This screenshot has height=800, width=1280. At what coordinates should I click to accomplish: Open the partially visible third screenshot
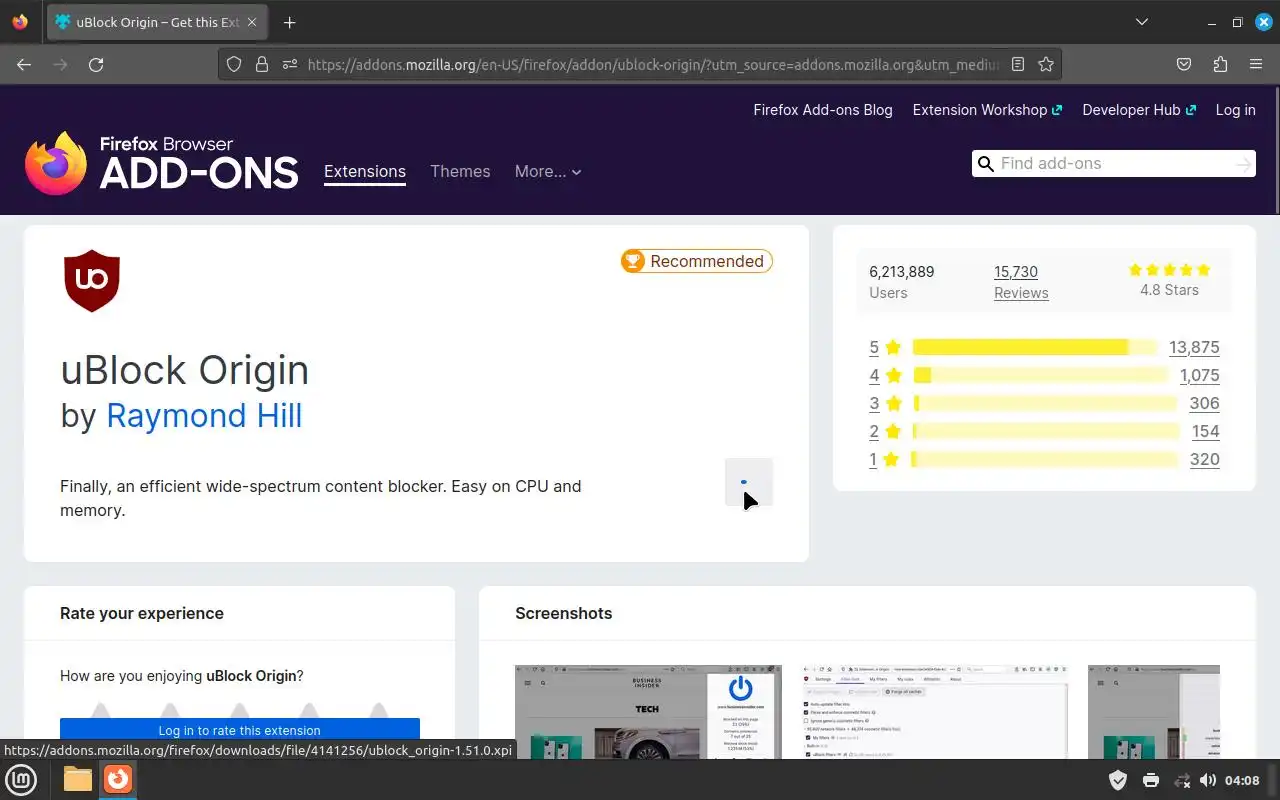tap(1154, 712)
